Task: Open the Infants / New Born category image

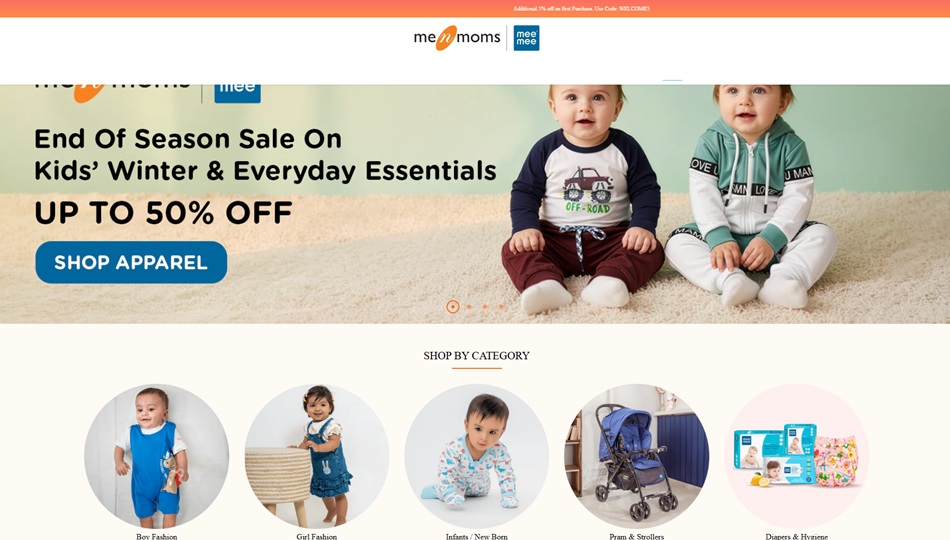Action: coord(477,456)
